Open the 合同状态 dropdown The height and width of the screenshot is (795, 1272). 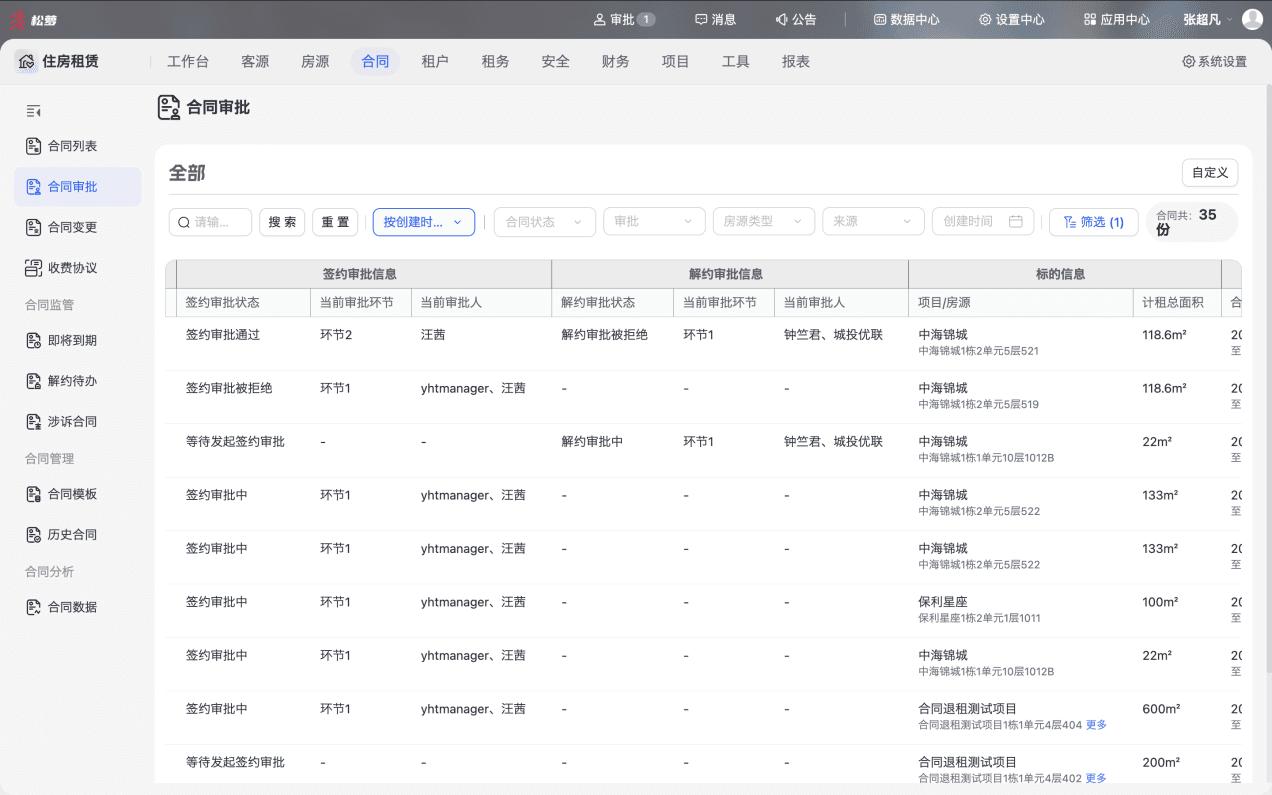(545, 222)
